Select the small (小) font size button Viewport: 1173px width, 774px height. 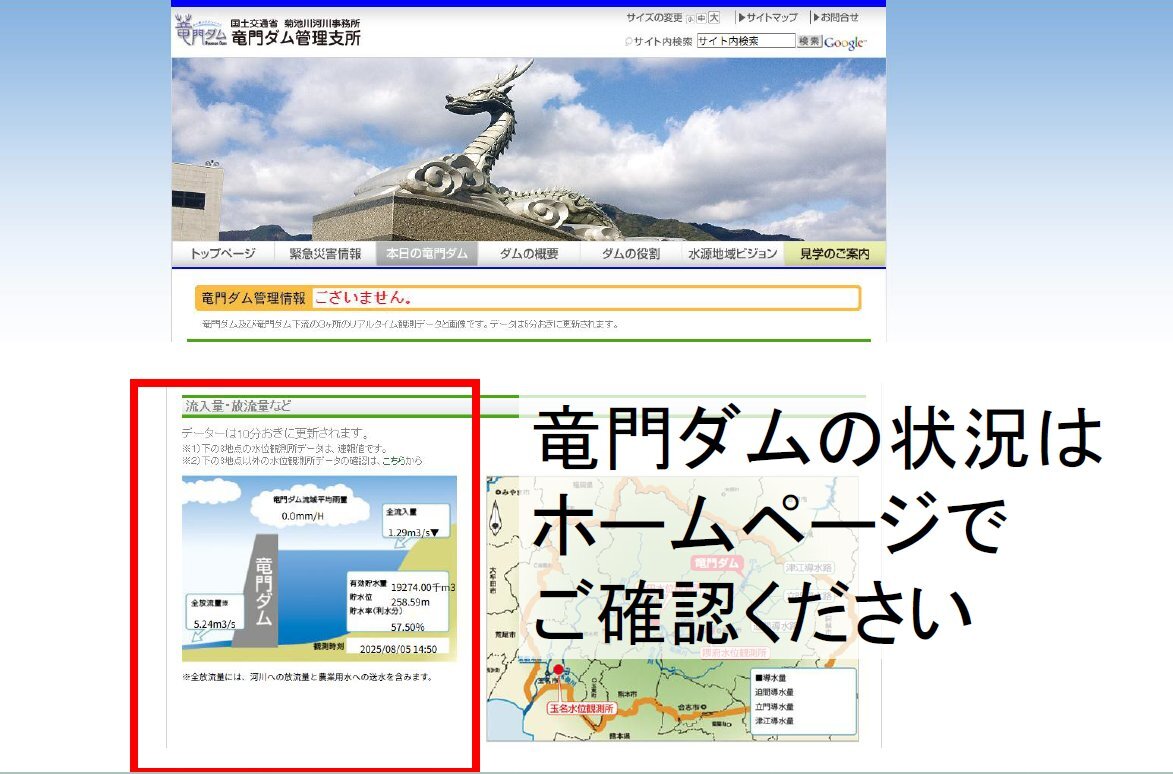pyautogui.click(x=690, y=19)
